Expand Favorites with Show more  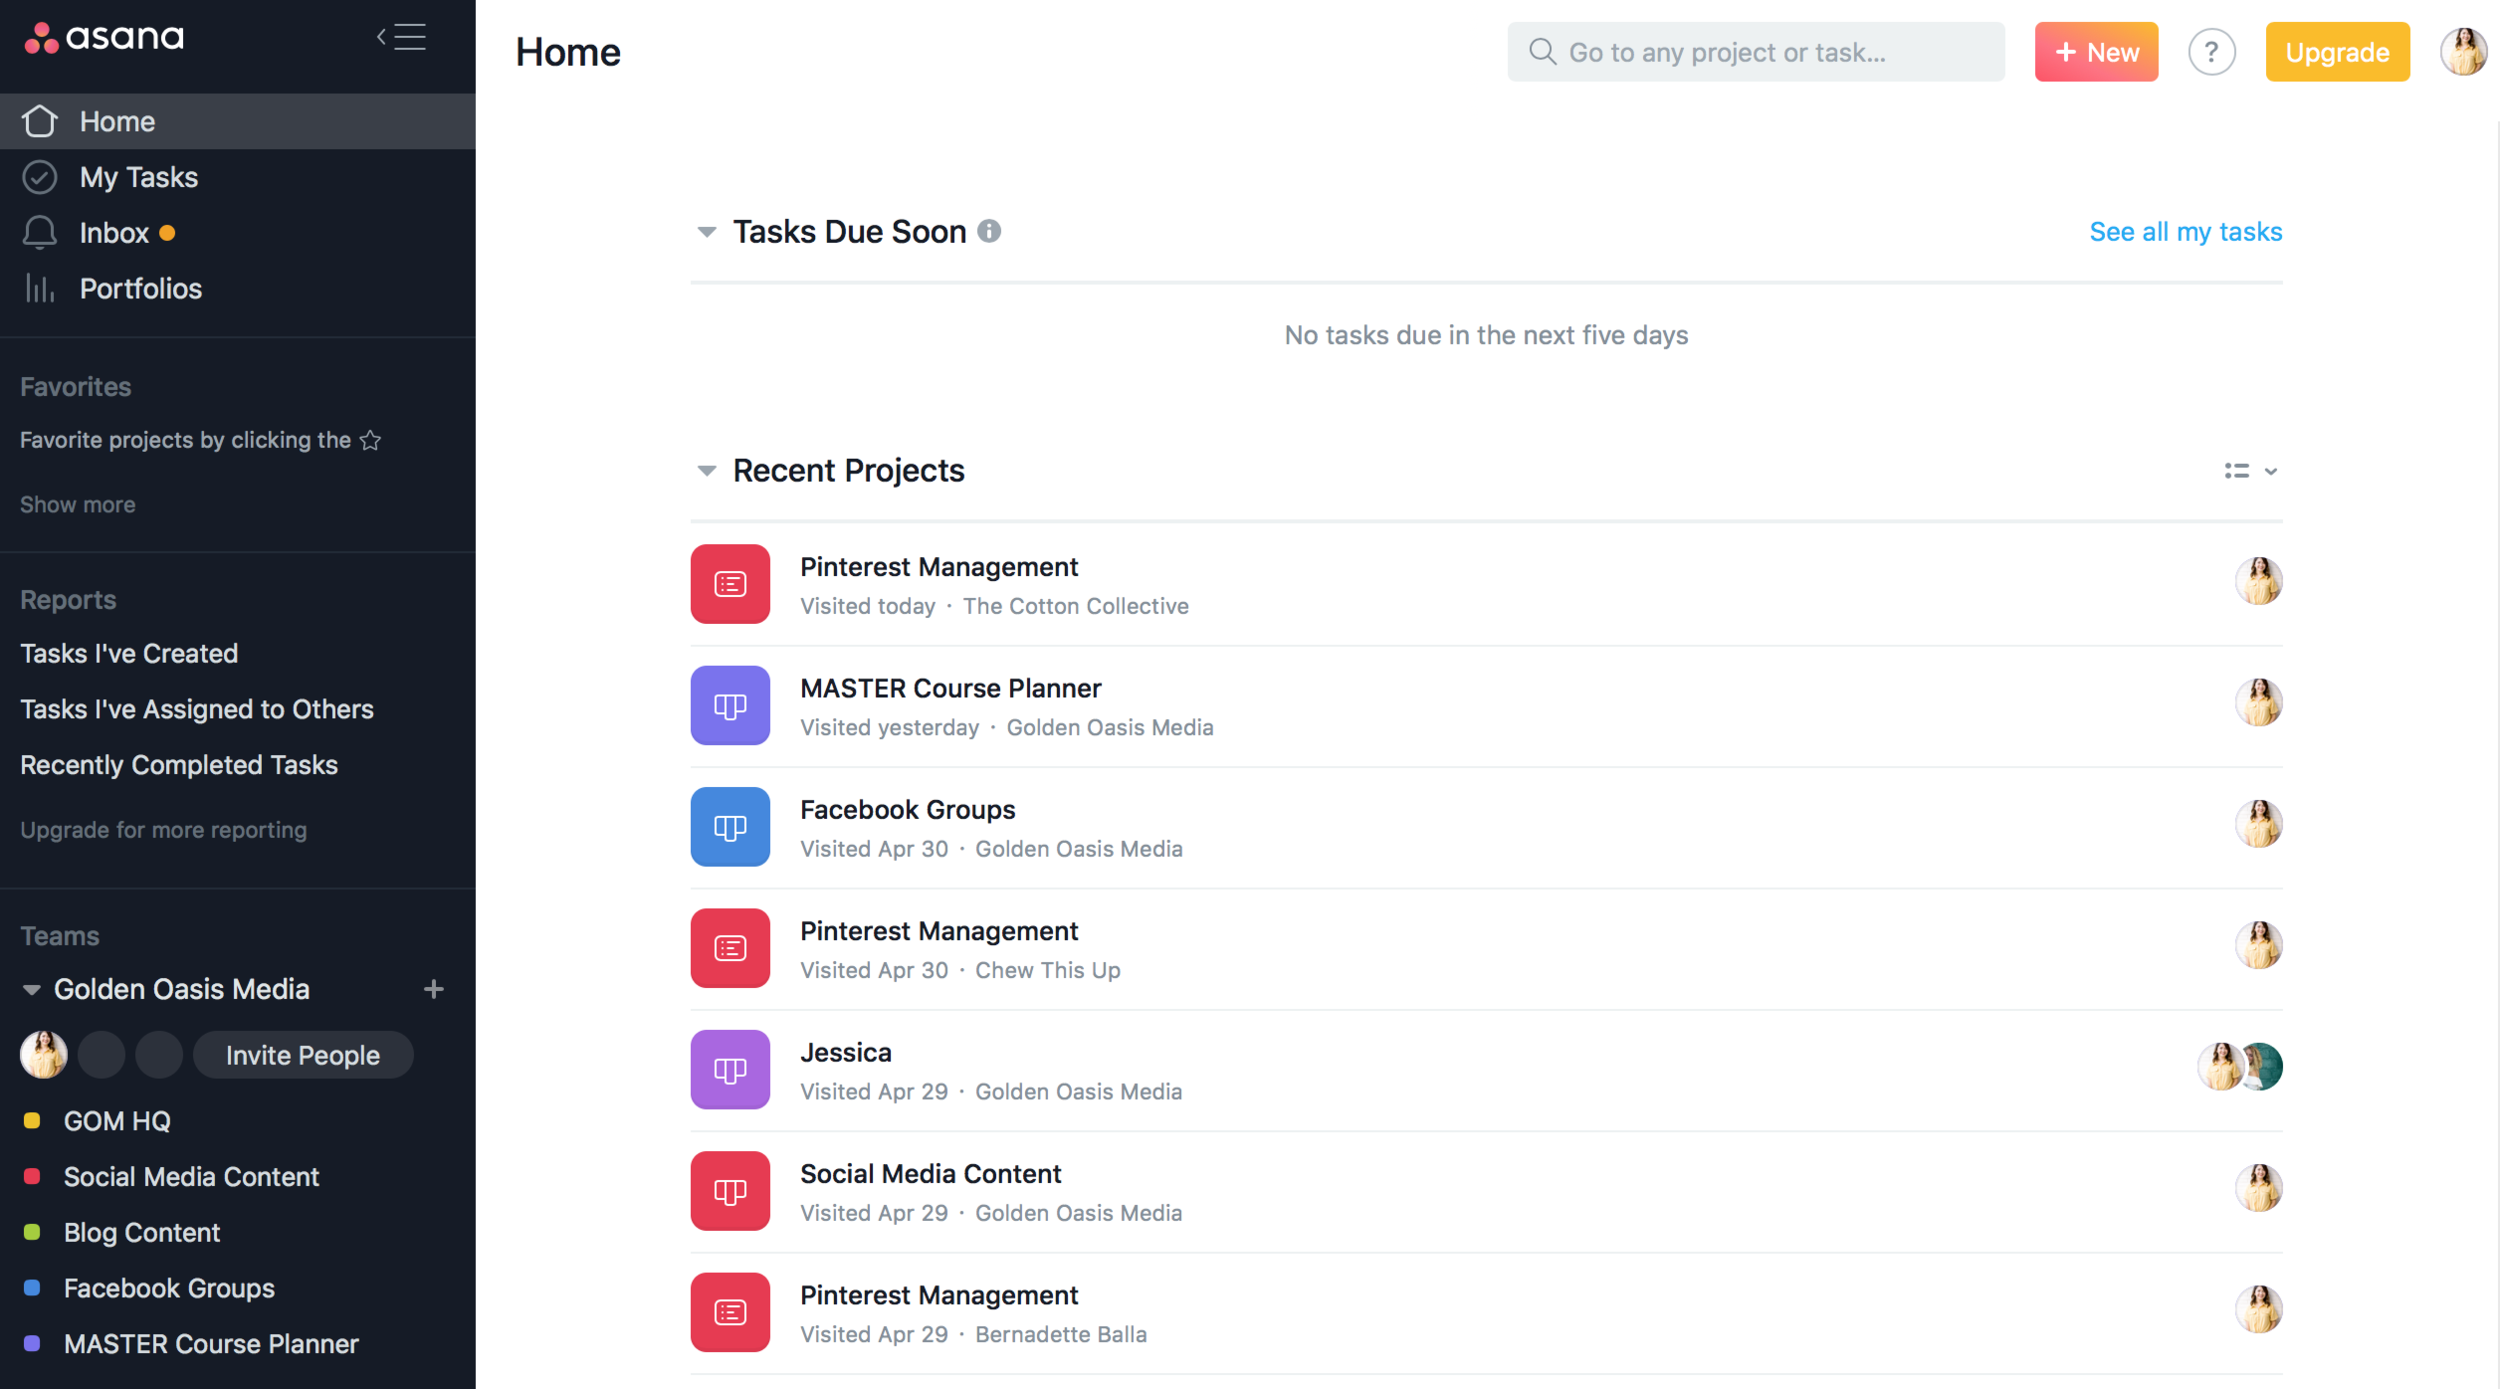[x=78, y=504]
